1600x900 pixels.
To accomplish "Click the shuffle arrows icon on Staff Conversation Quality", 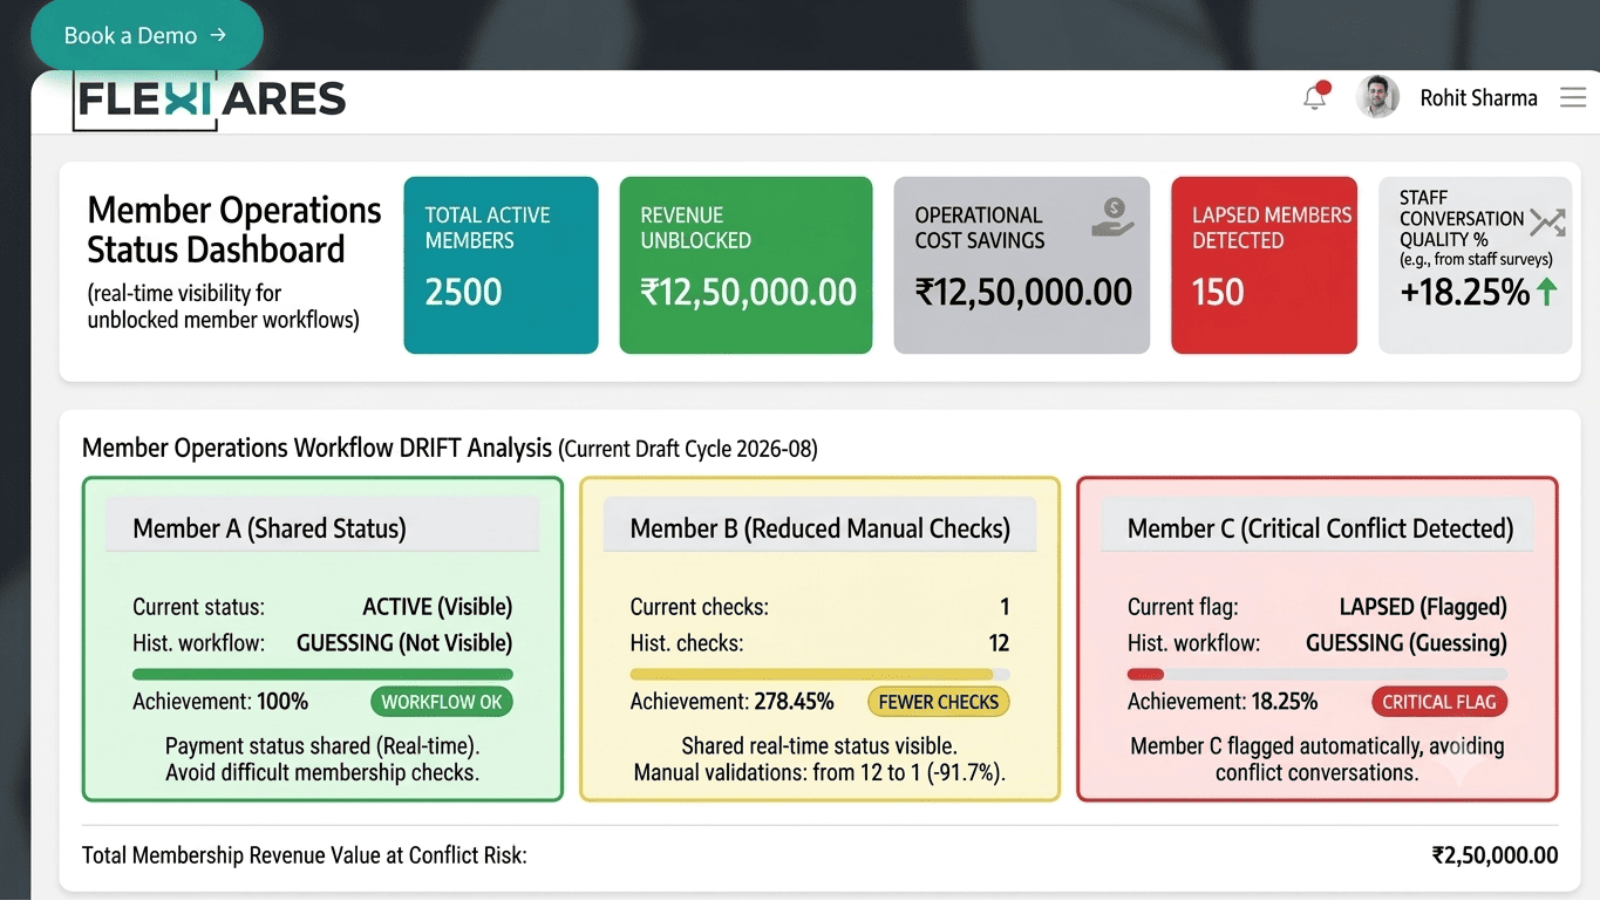I will (x=1547, y=222).
